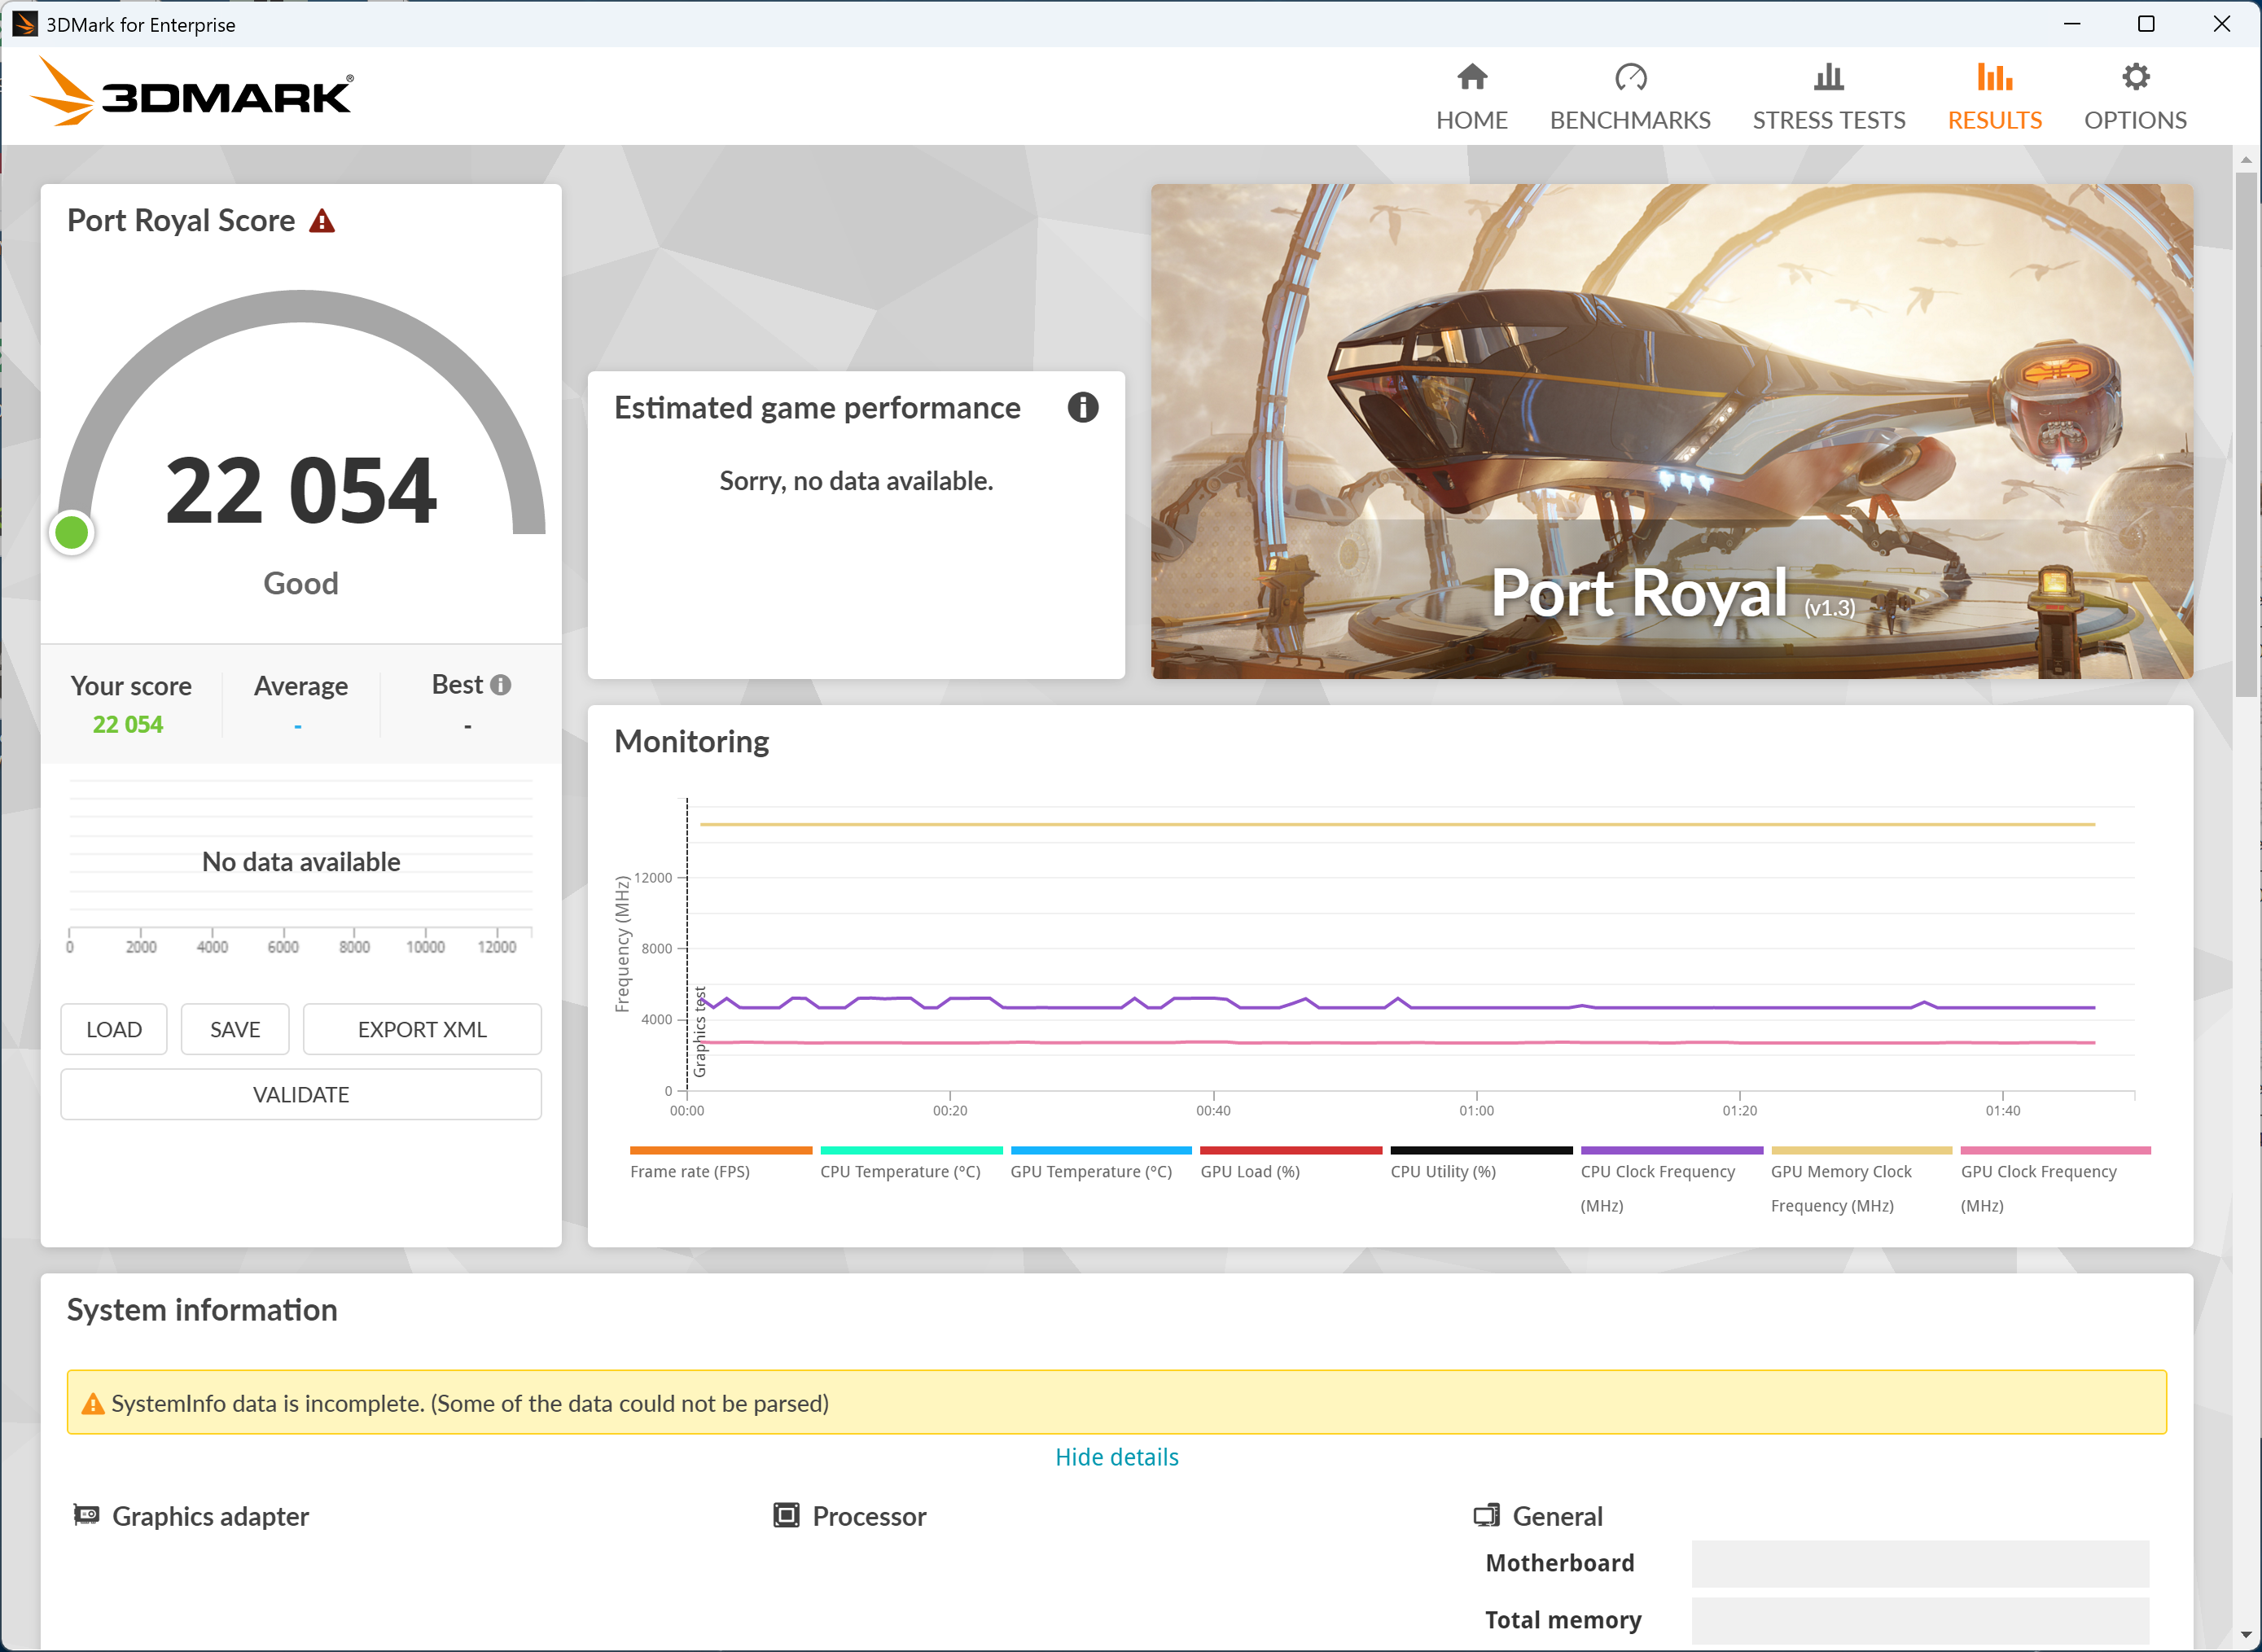Click the Graphics test marker in chart
This screenshot has height=1652, width=2262.
700,1031
